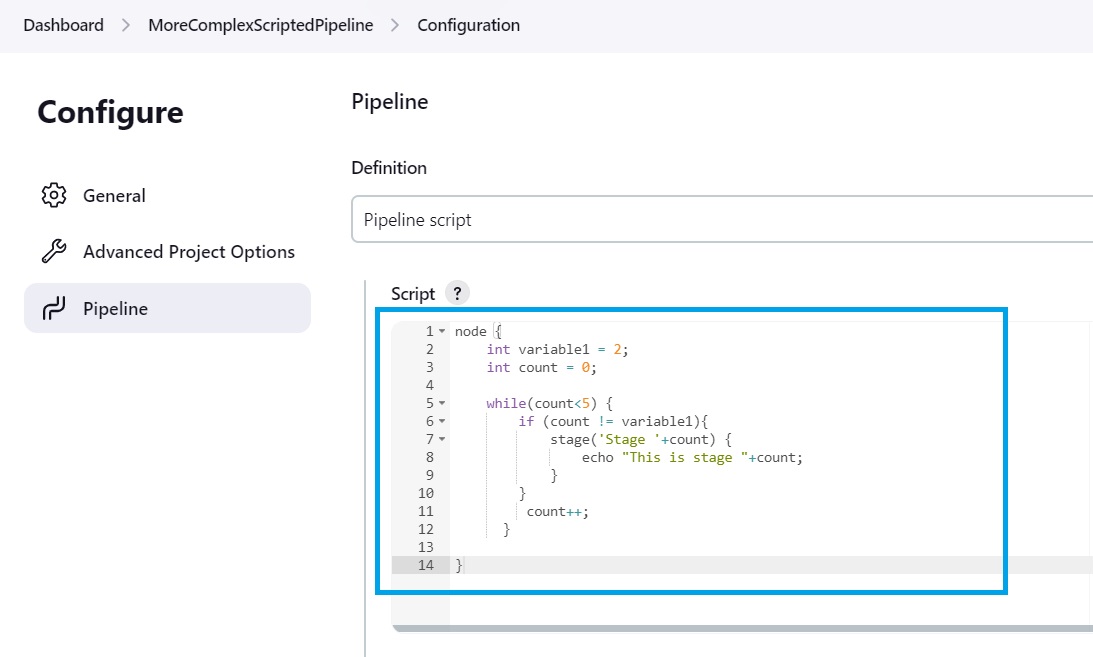Select the Pipeline sidebar label

[115, 308]
